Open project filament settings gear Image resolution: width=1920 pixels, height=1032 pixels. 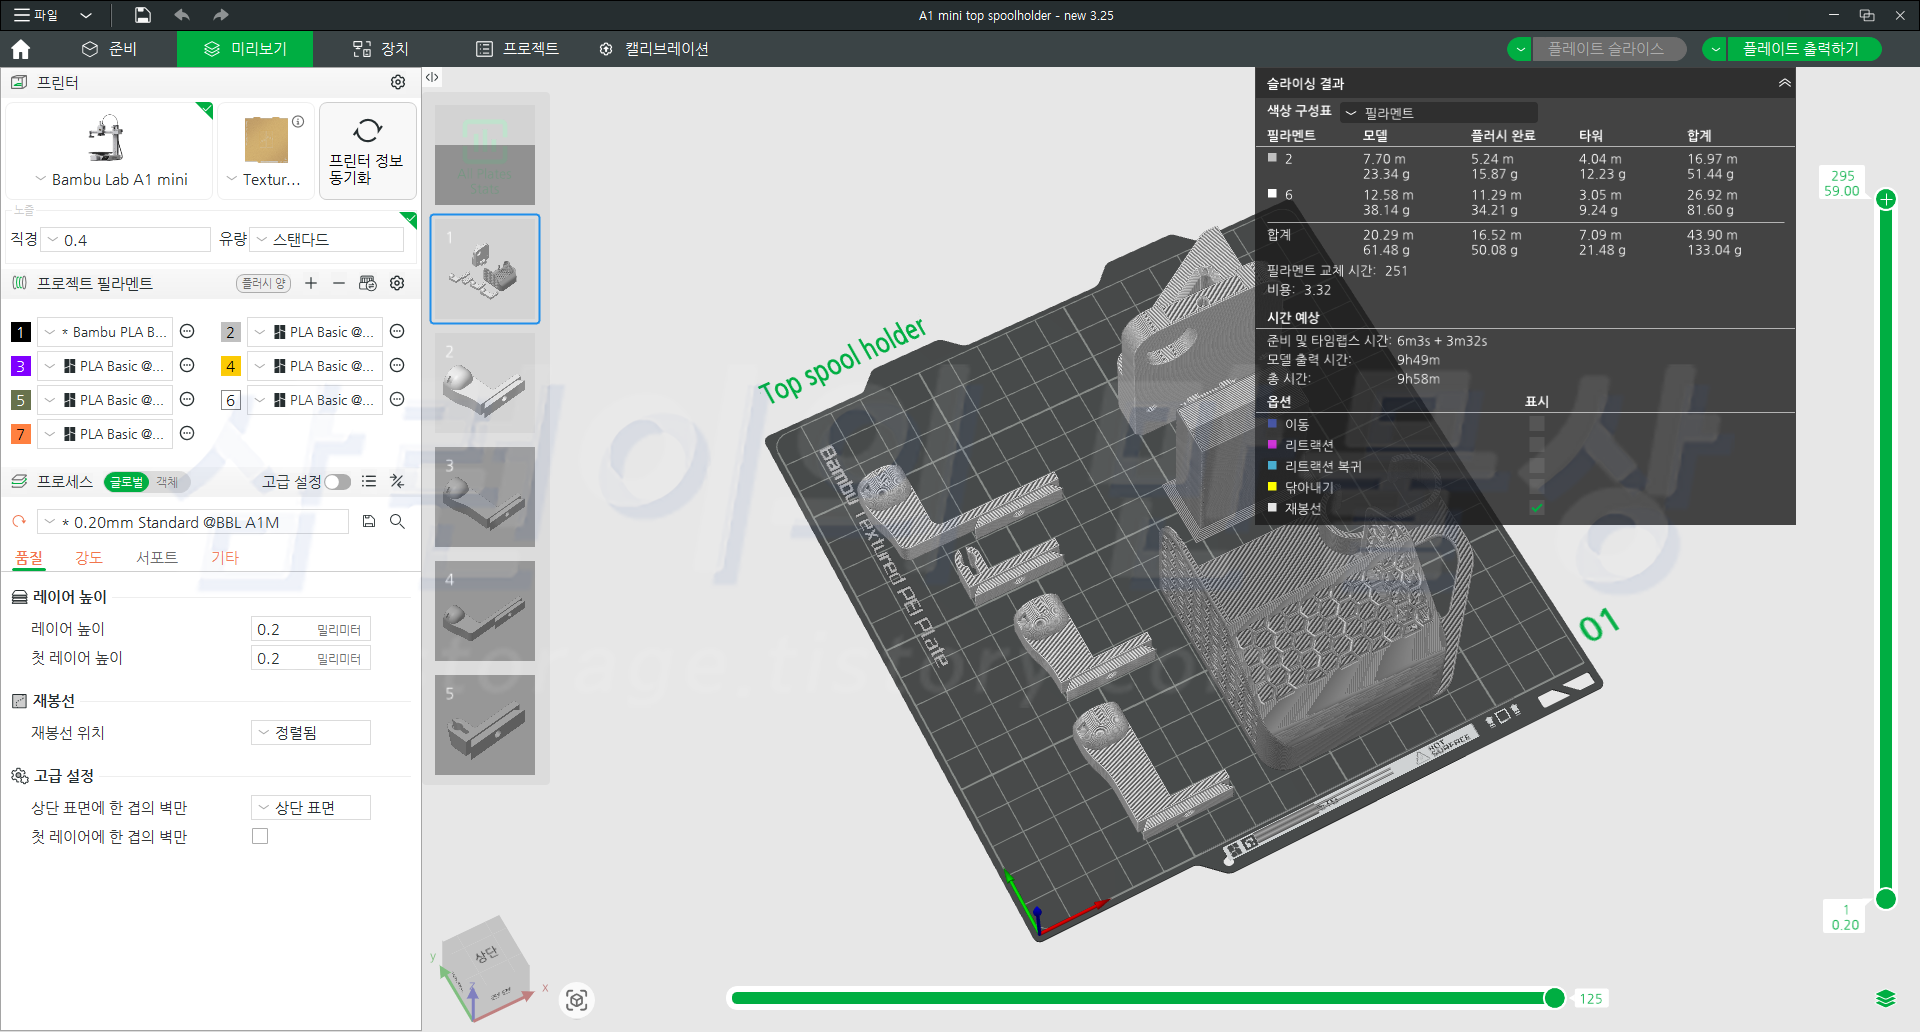point(397,283)
